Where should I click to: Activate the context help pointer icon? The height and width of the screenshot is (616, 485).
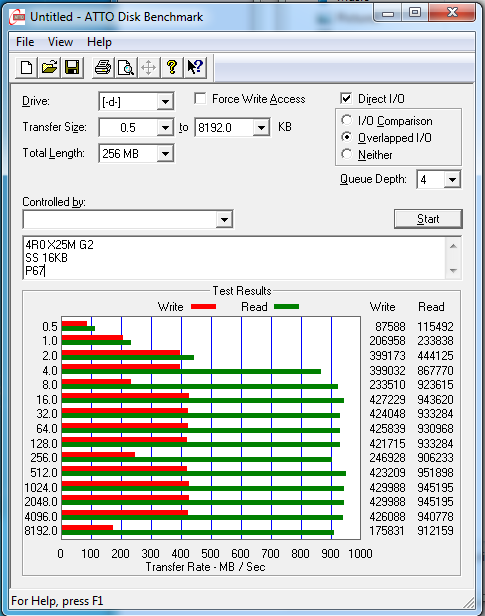(195, 68)
